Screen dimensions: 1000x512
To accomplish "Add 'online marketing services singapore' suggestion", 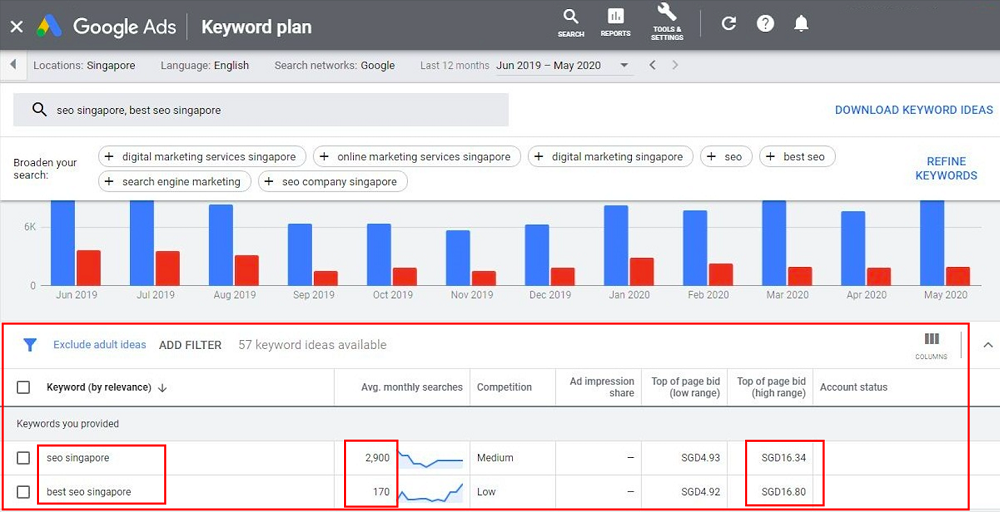I will tap(417, 157).
